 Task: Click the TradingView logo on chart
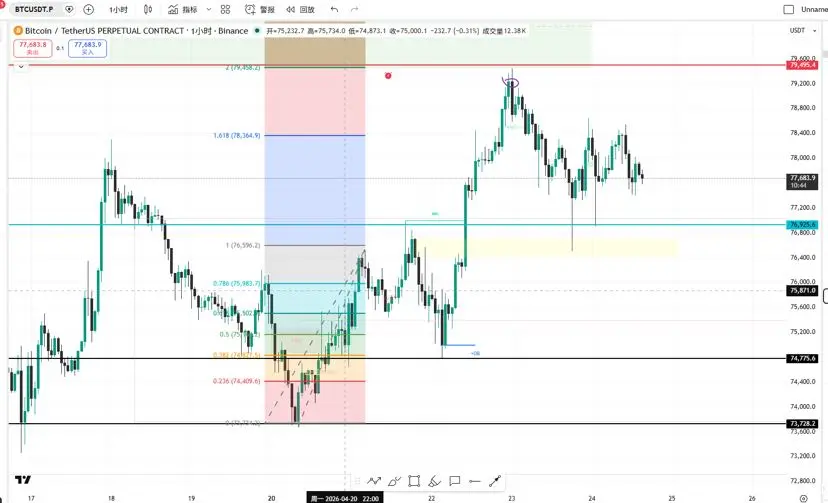pos(23,480)
